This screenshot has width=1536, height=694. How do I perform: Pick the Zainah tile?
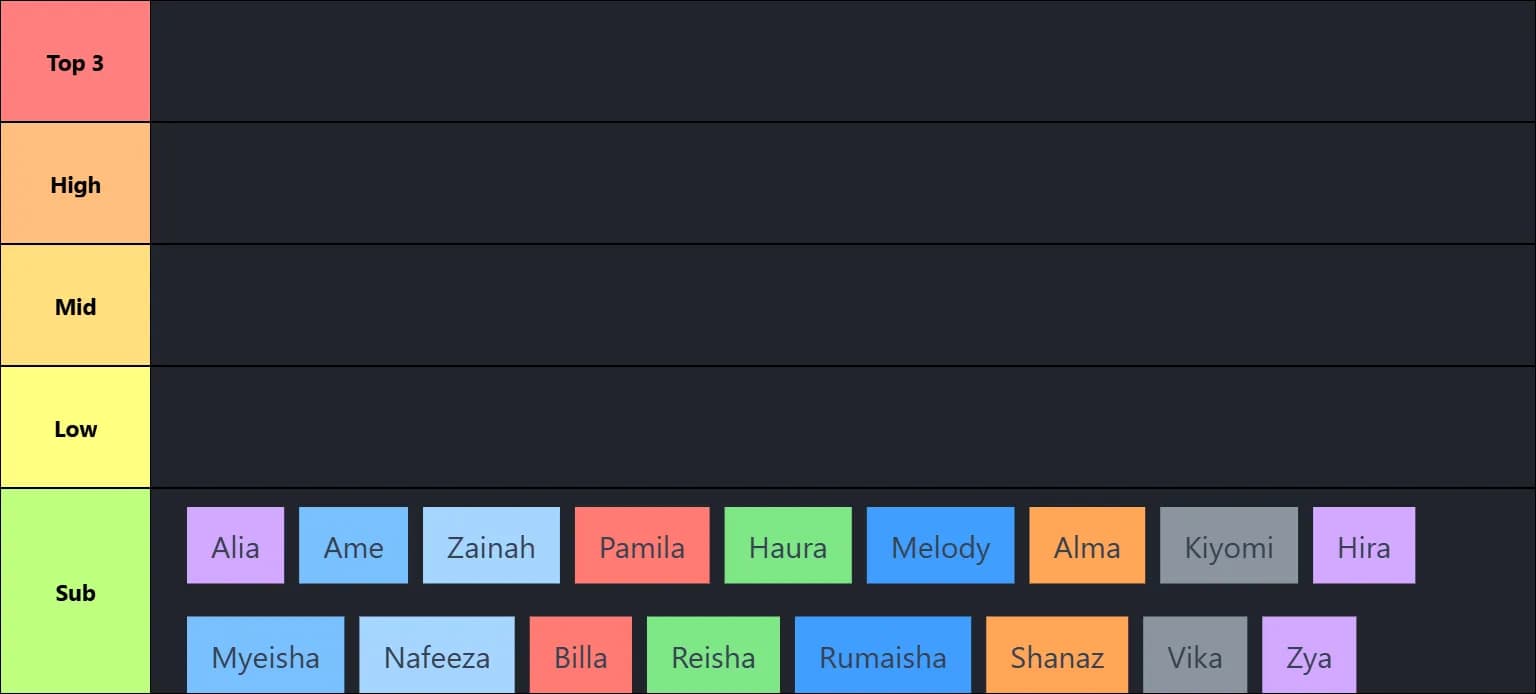tap(491, 546)
